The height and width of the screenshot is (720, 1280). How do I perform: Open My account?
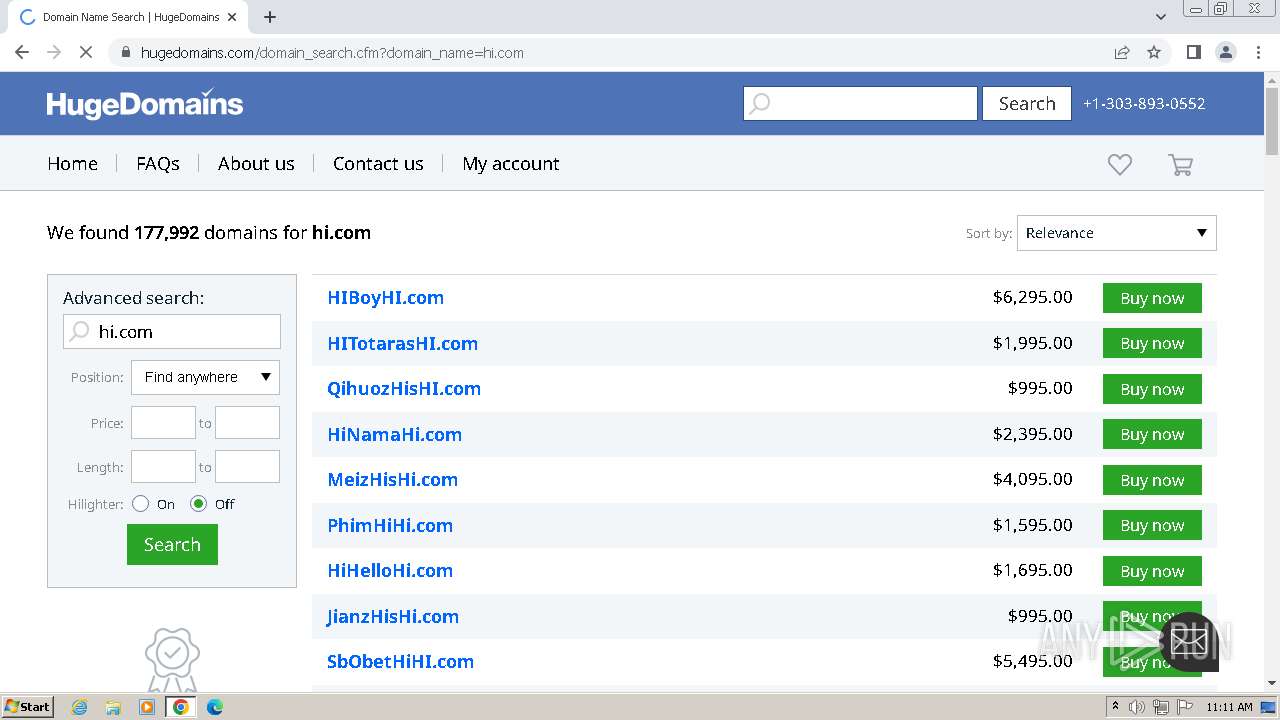point(511,163)
